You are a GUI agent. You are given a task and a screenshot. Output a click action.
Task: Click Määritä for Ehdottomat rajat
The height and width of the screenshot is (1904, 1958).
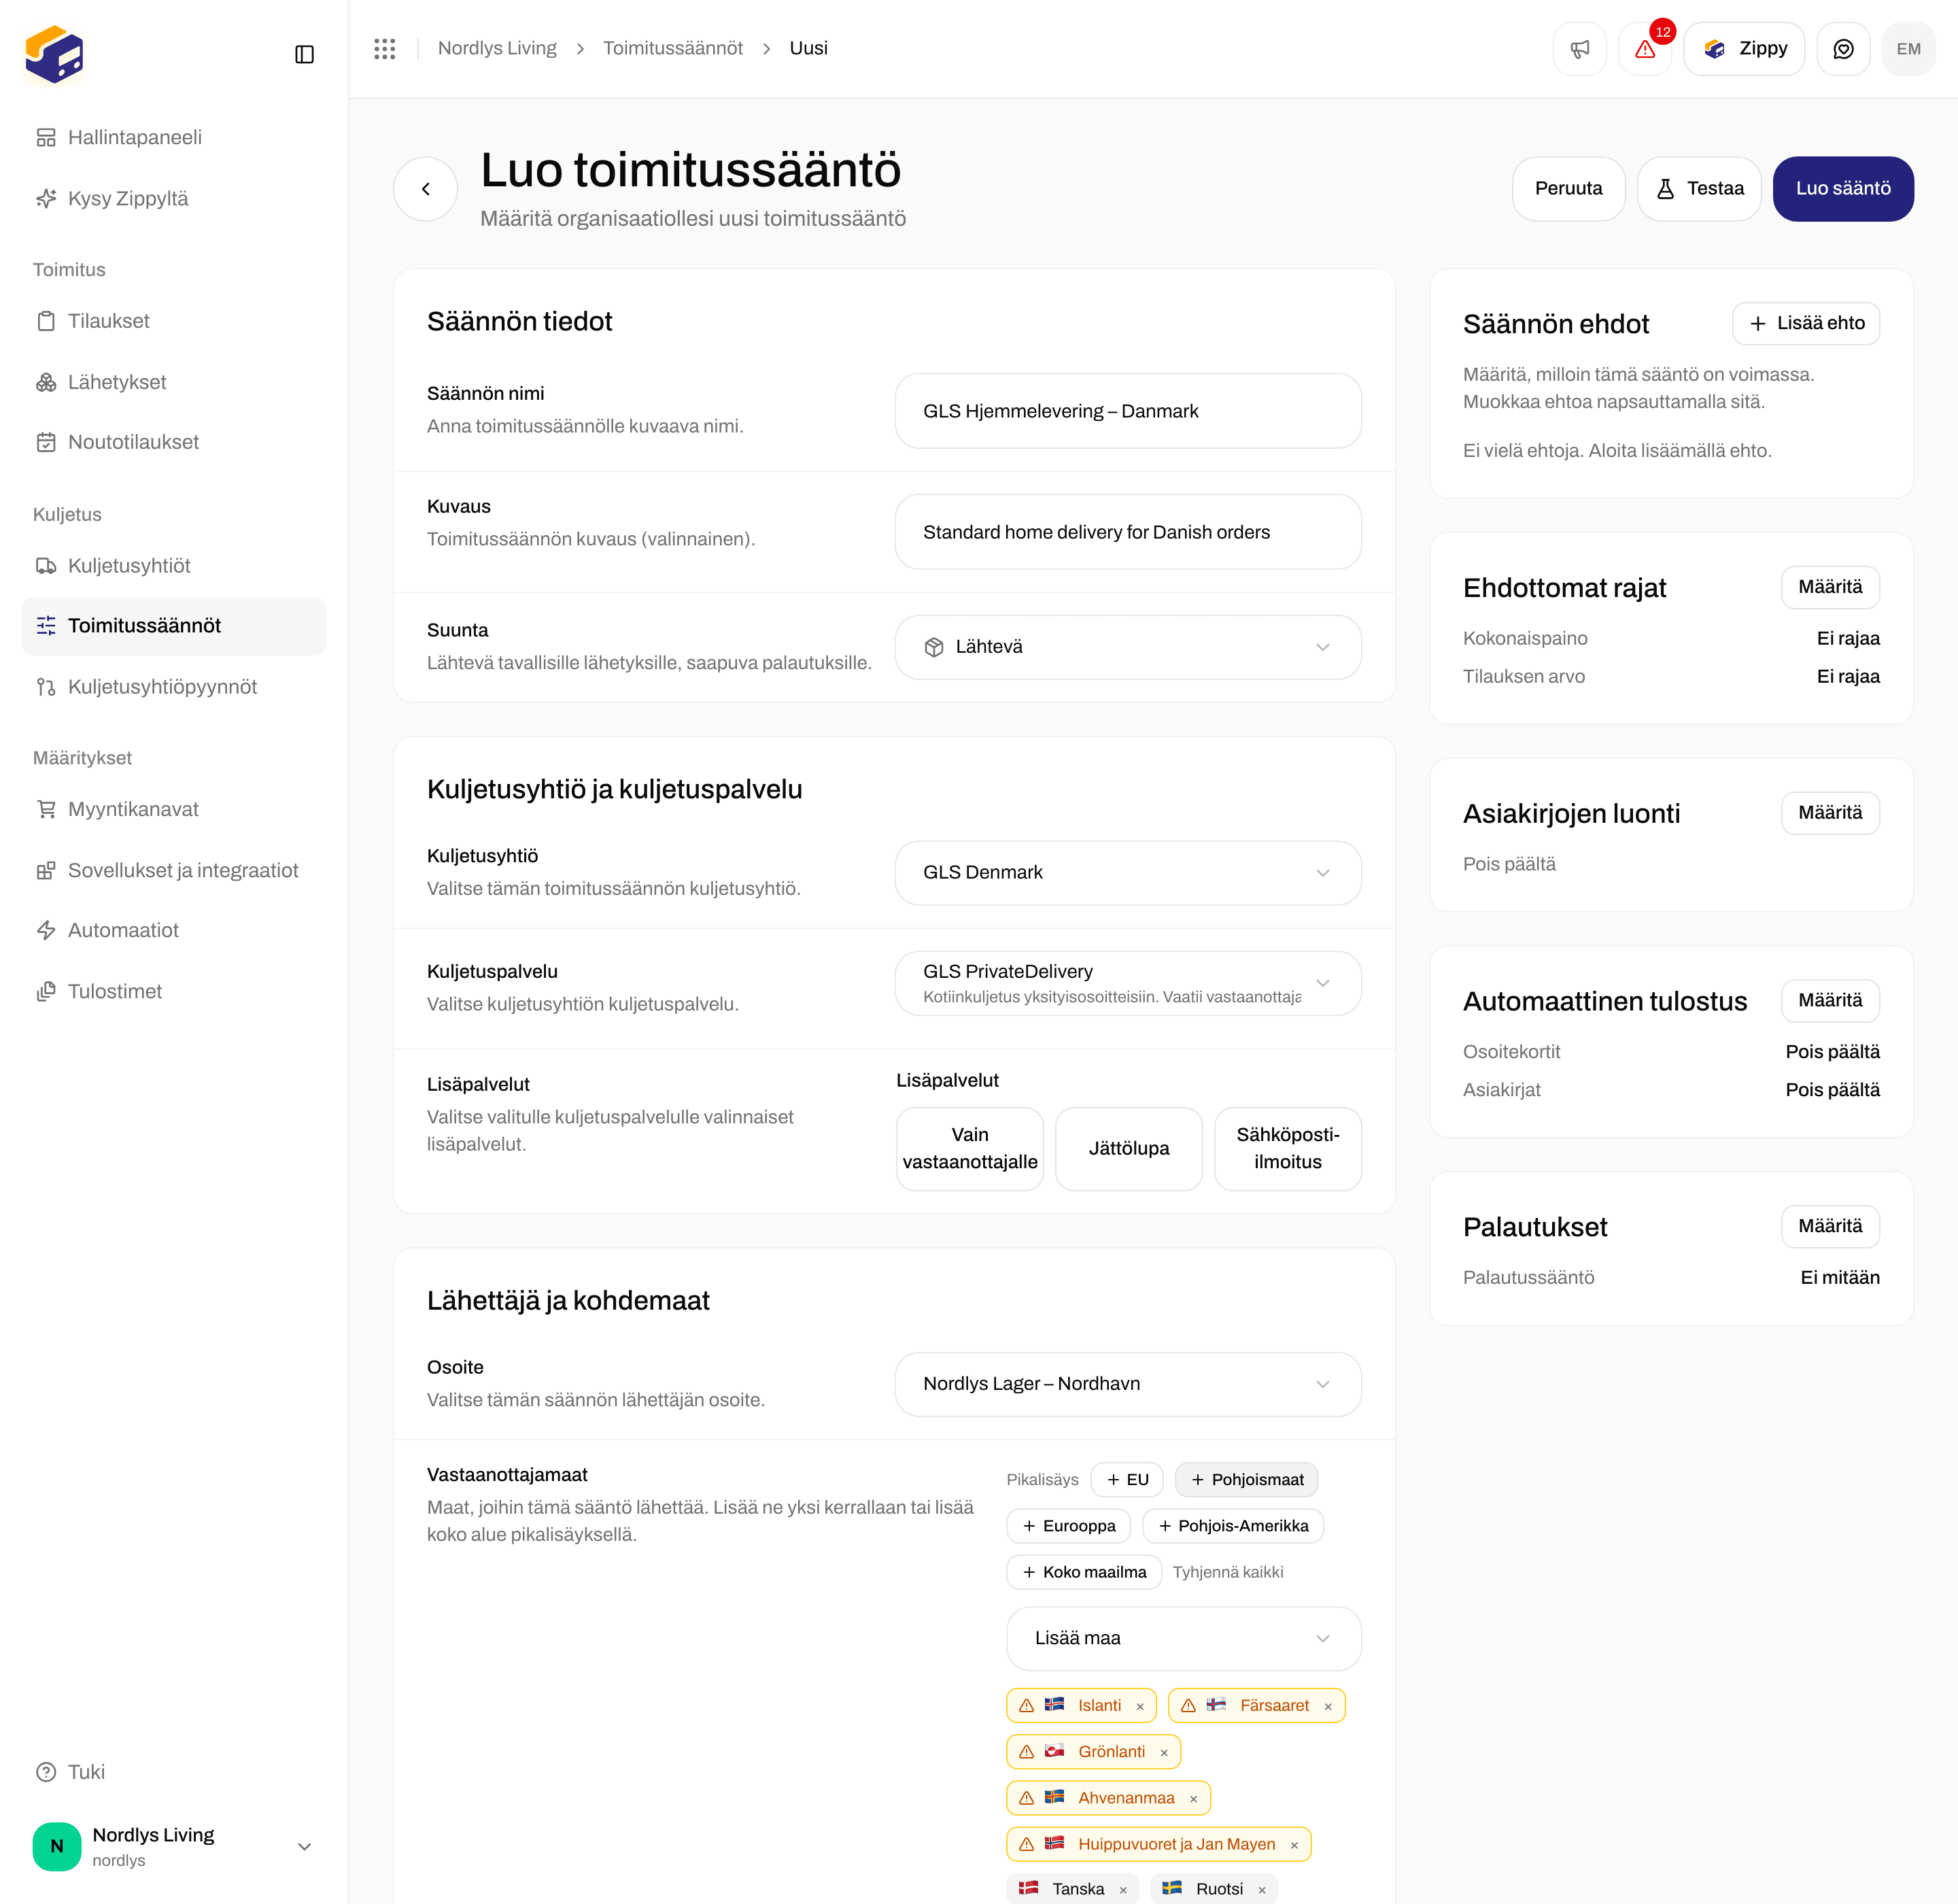tap(1830, 587)
